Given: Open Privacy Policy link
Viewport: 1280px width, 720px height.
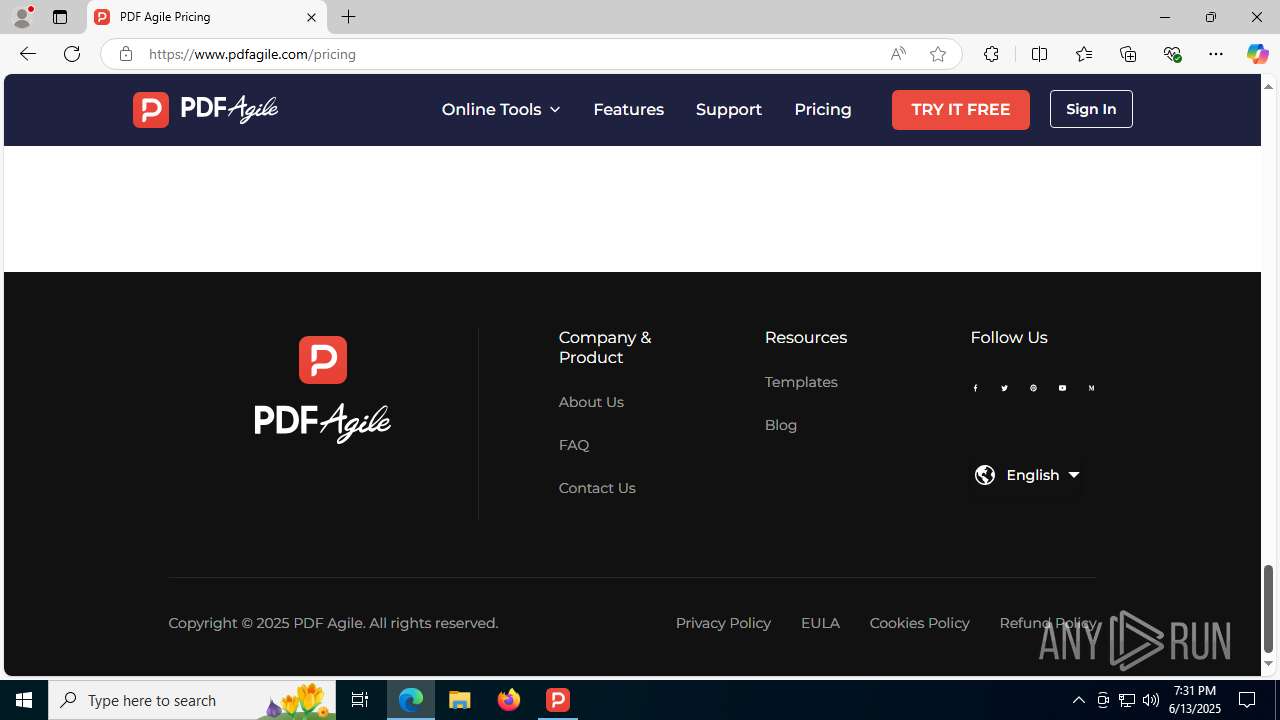Looking at the screenshot, I should coord(723,623).
